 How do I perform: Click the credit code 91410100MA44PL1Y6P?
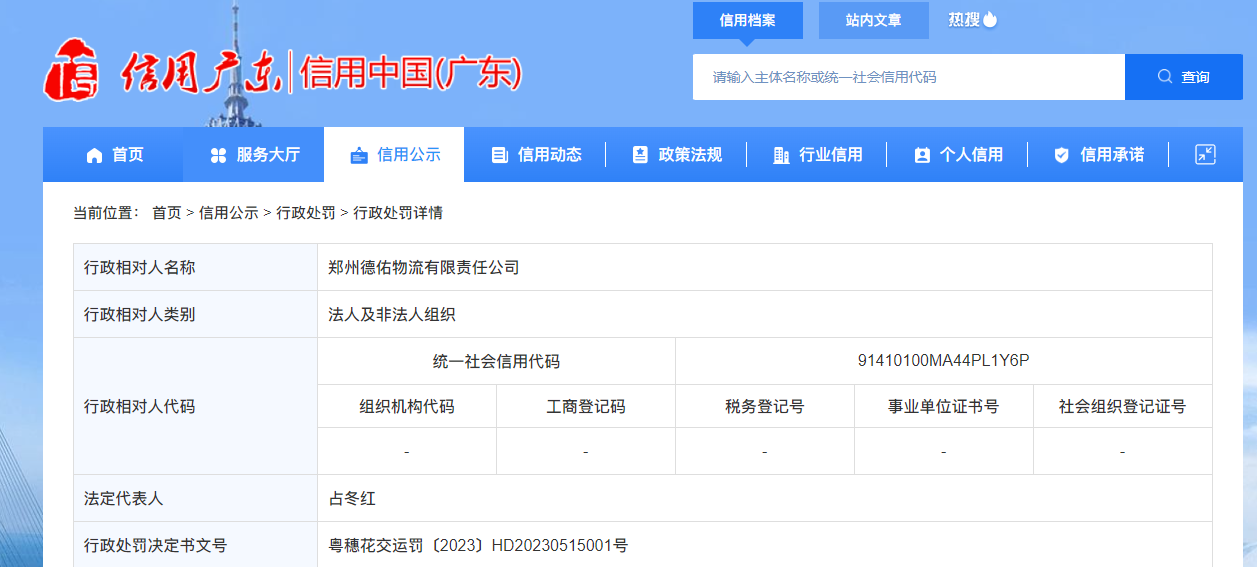coord(943,361)
